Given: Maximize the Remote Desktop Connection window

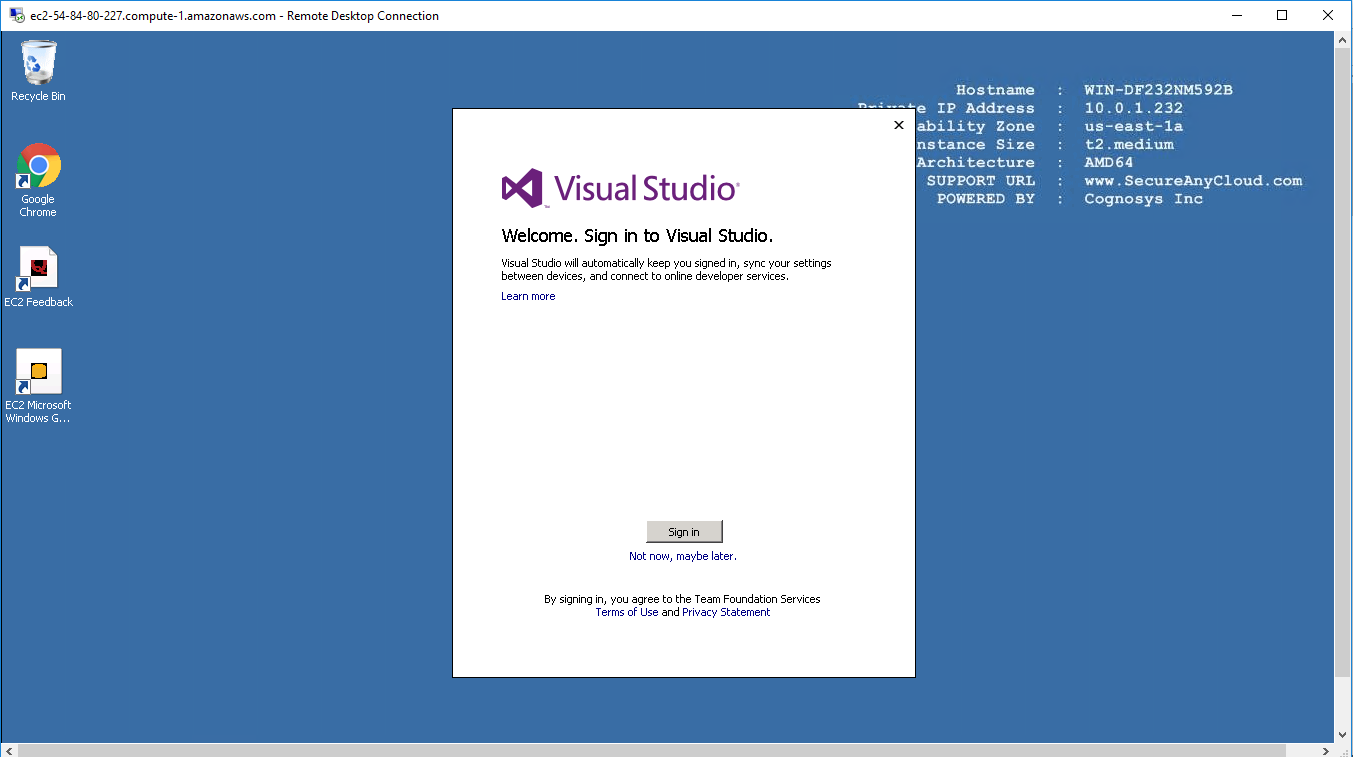Looking at the screenshot, I should (x=1282, y=15).
